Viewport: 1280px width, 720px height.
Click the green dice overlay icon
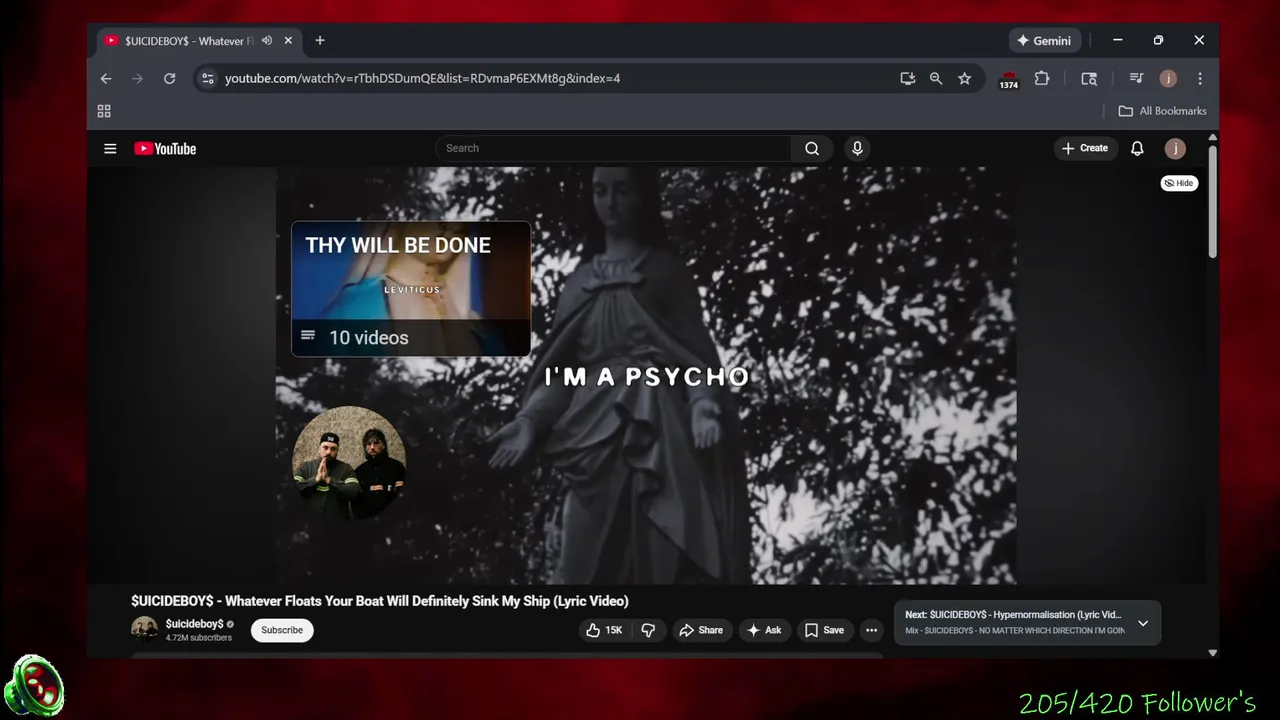click(34, 687)
